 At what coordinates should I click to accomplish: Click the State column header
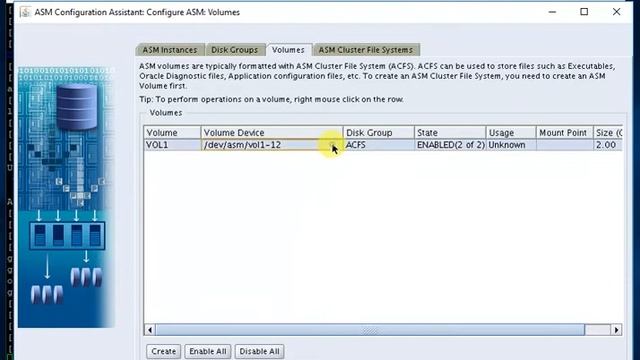click(450, 133)
